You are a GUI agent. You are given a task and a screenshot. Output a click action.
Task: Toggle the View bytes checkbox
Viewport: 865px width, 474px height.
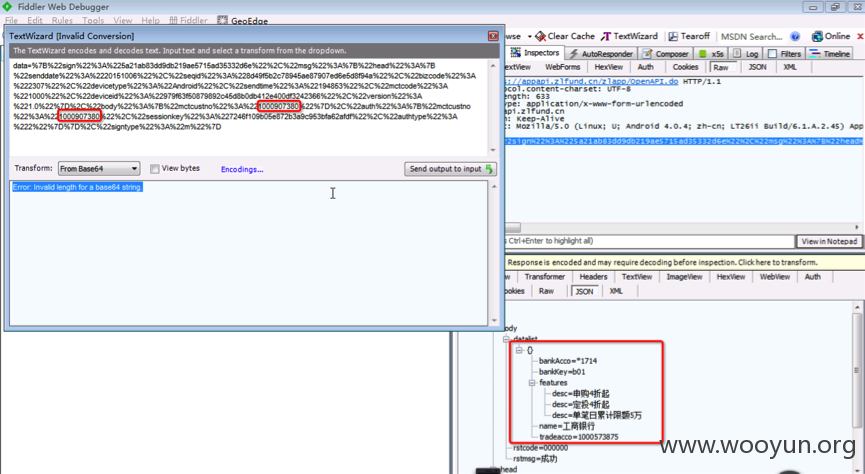[155, 169]
